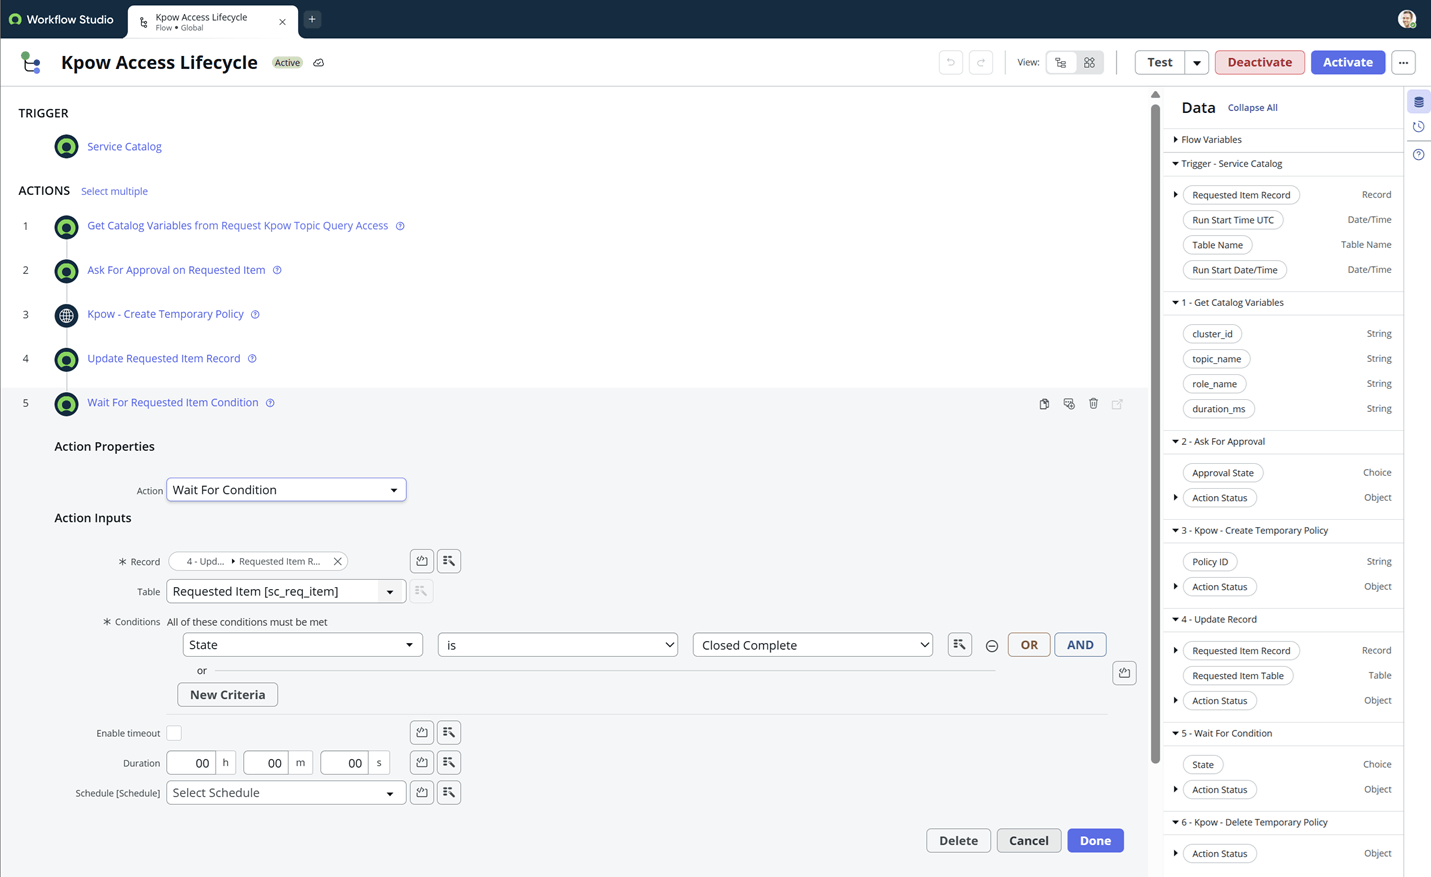This screenshot has width=1431, height=877.
Task: Open the Table dropdown Requested Item
Action: click(x=286, y=591)
